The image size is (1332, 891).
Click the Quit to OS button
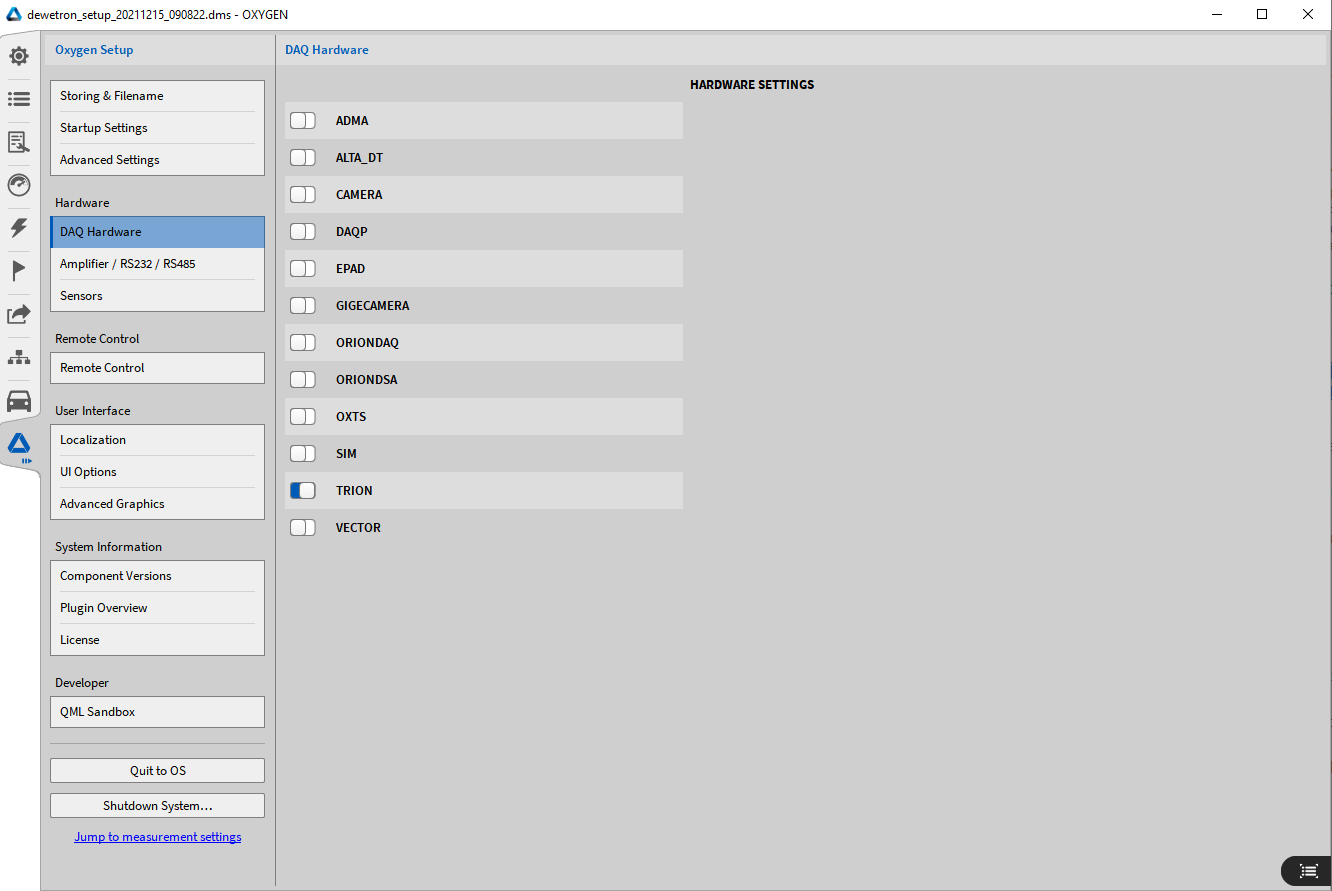pos(157,771)
